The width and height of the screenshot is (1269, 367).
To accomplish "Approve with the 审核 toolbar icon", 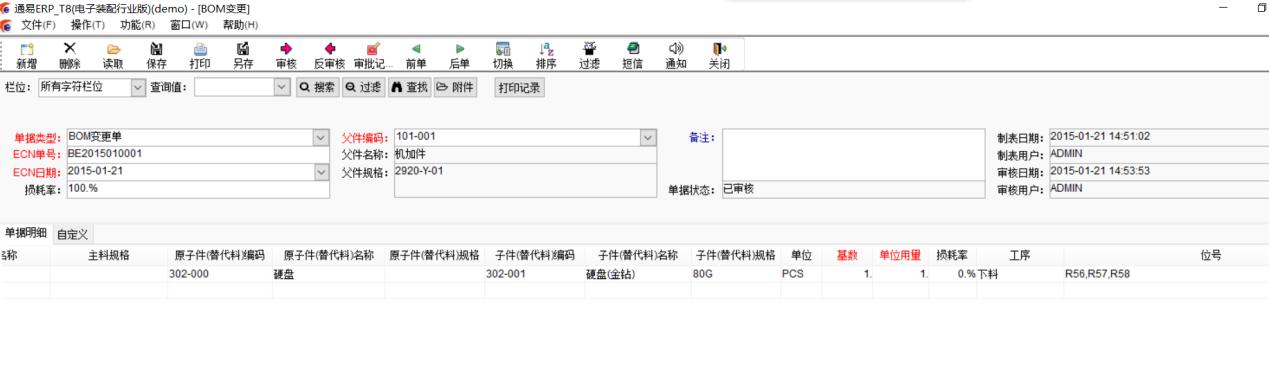I will click(x=286, y=55).
